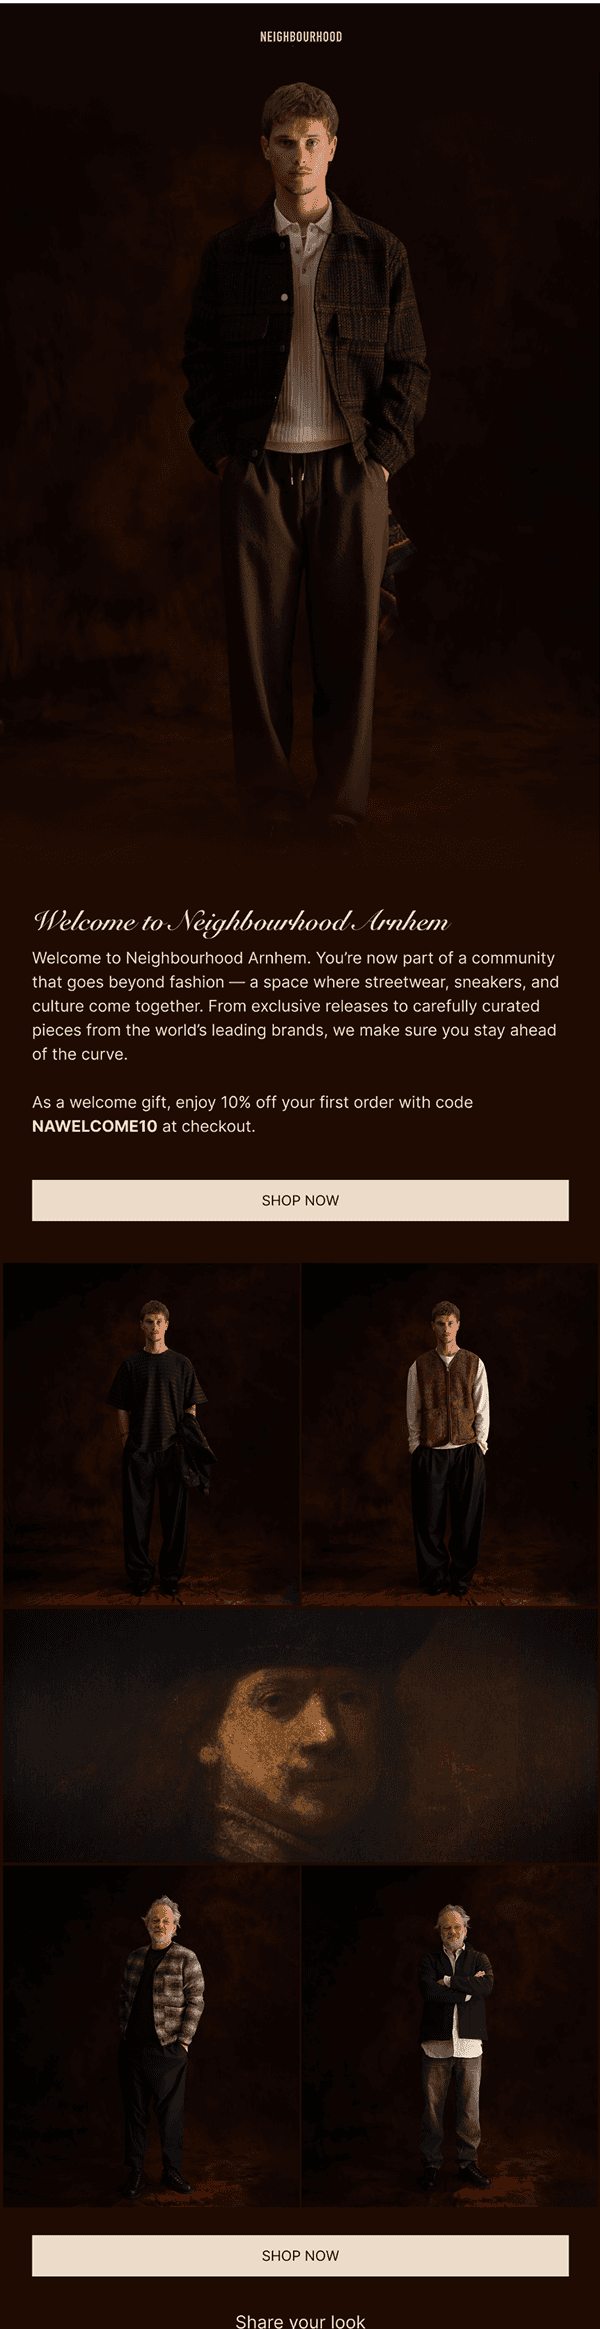Click the cursive Welcome to Neighbourhood Arnhem heading
The image size is (600, 2329).
coord(241,921)
